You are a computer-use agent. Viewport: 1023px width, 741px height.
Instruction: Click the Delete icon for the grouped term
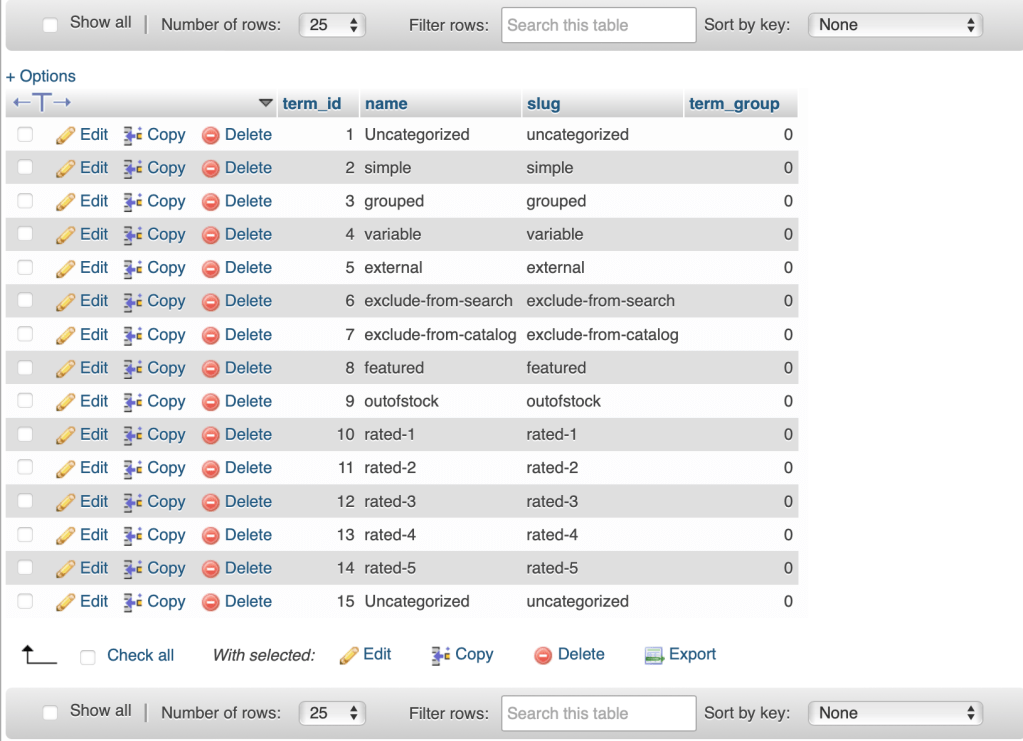coord(210,201)
